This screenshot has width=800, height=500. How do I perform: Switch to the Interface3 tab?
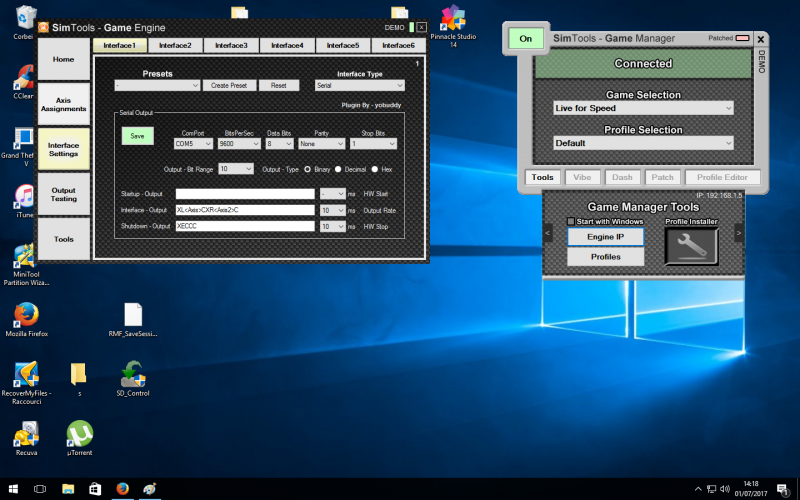(x=231, y=45)
